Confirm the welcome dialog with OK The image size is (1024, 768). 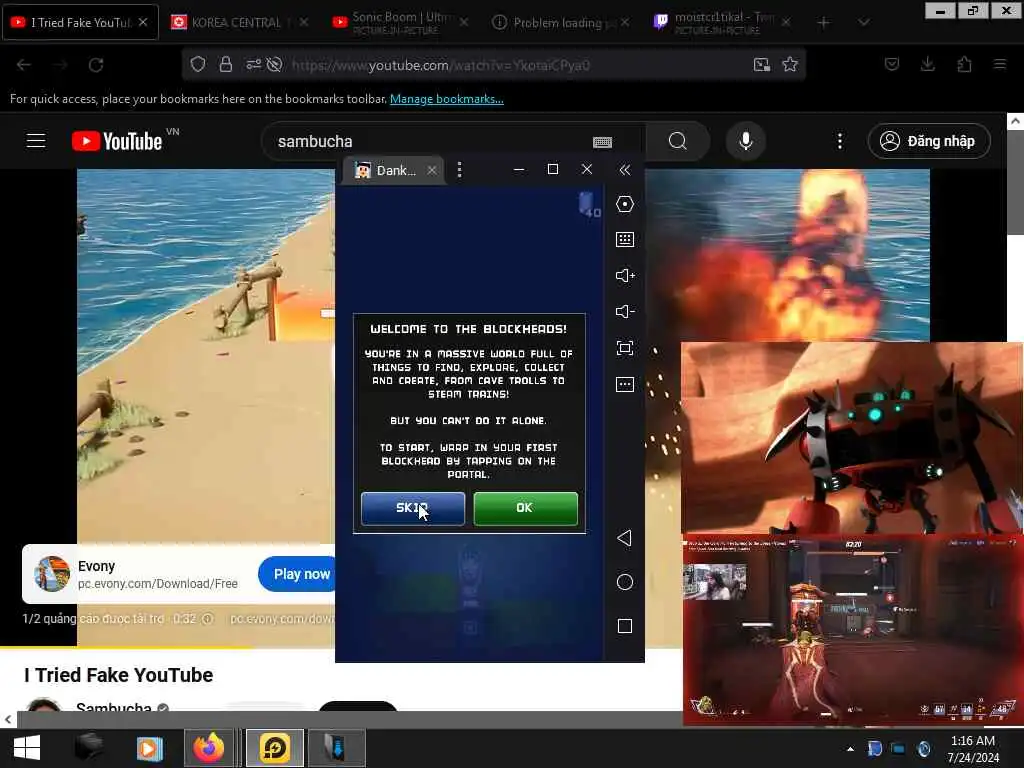[x=525, y=508]
